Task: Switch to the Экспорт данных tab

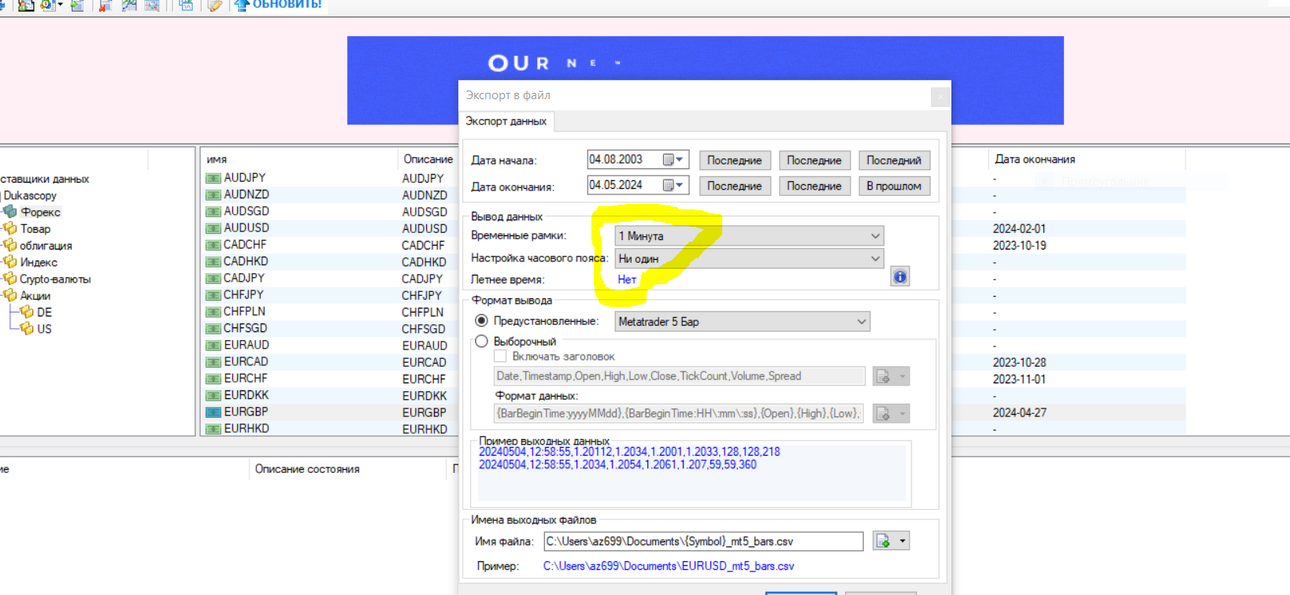Action: coord(506,121)
